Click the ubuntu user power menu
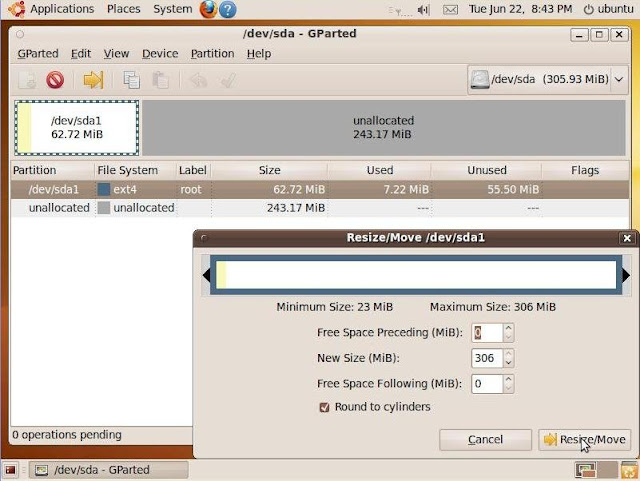The image size is (640, 481). [x=608, y=9]
